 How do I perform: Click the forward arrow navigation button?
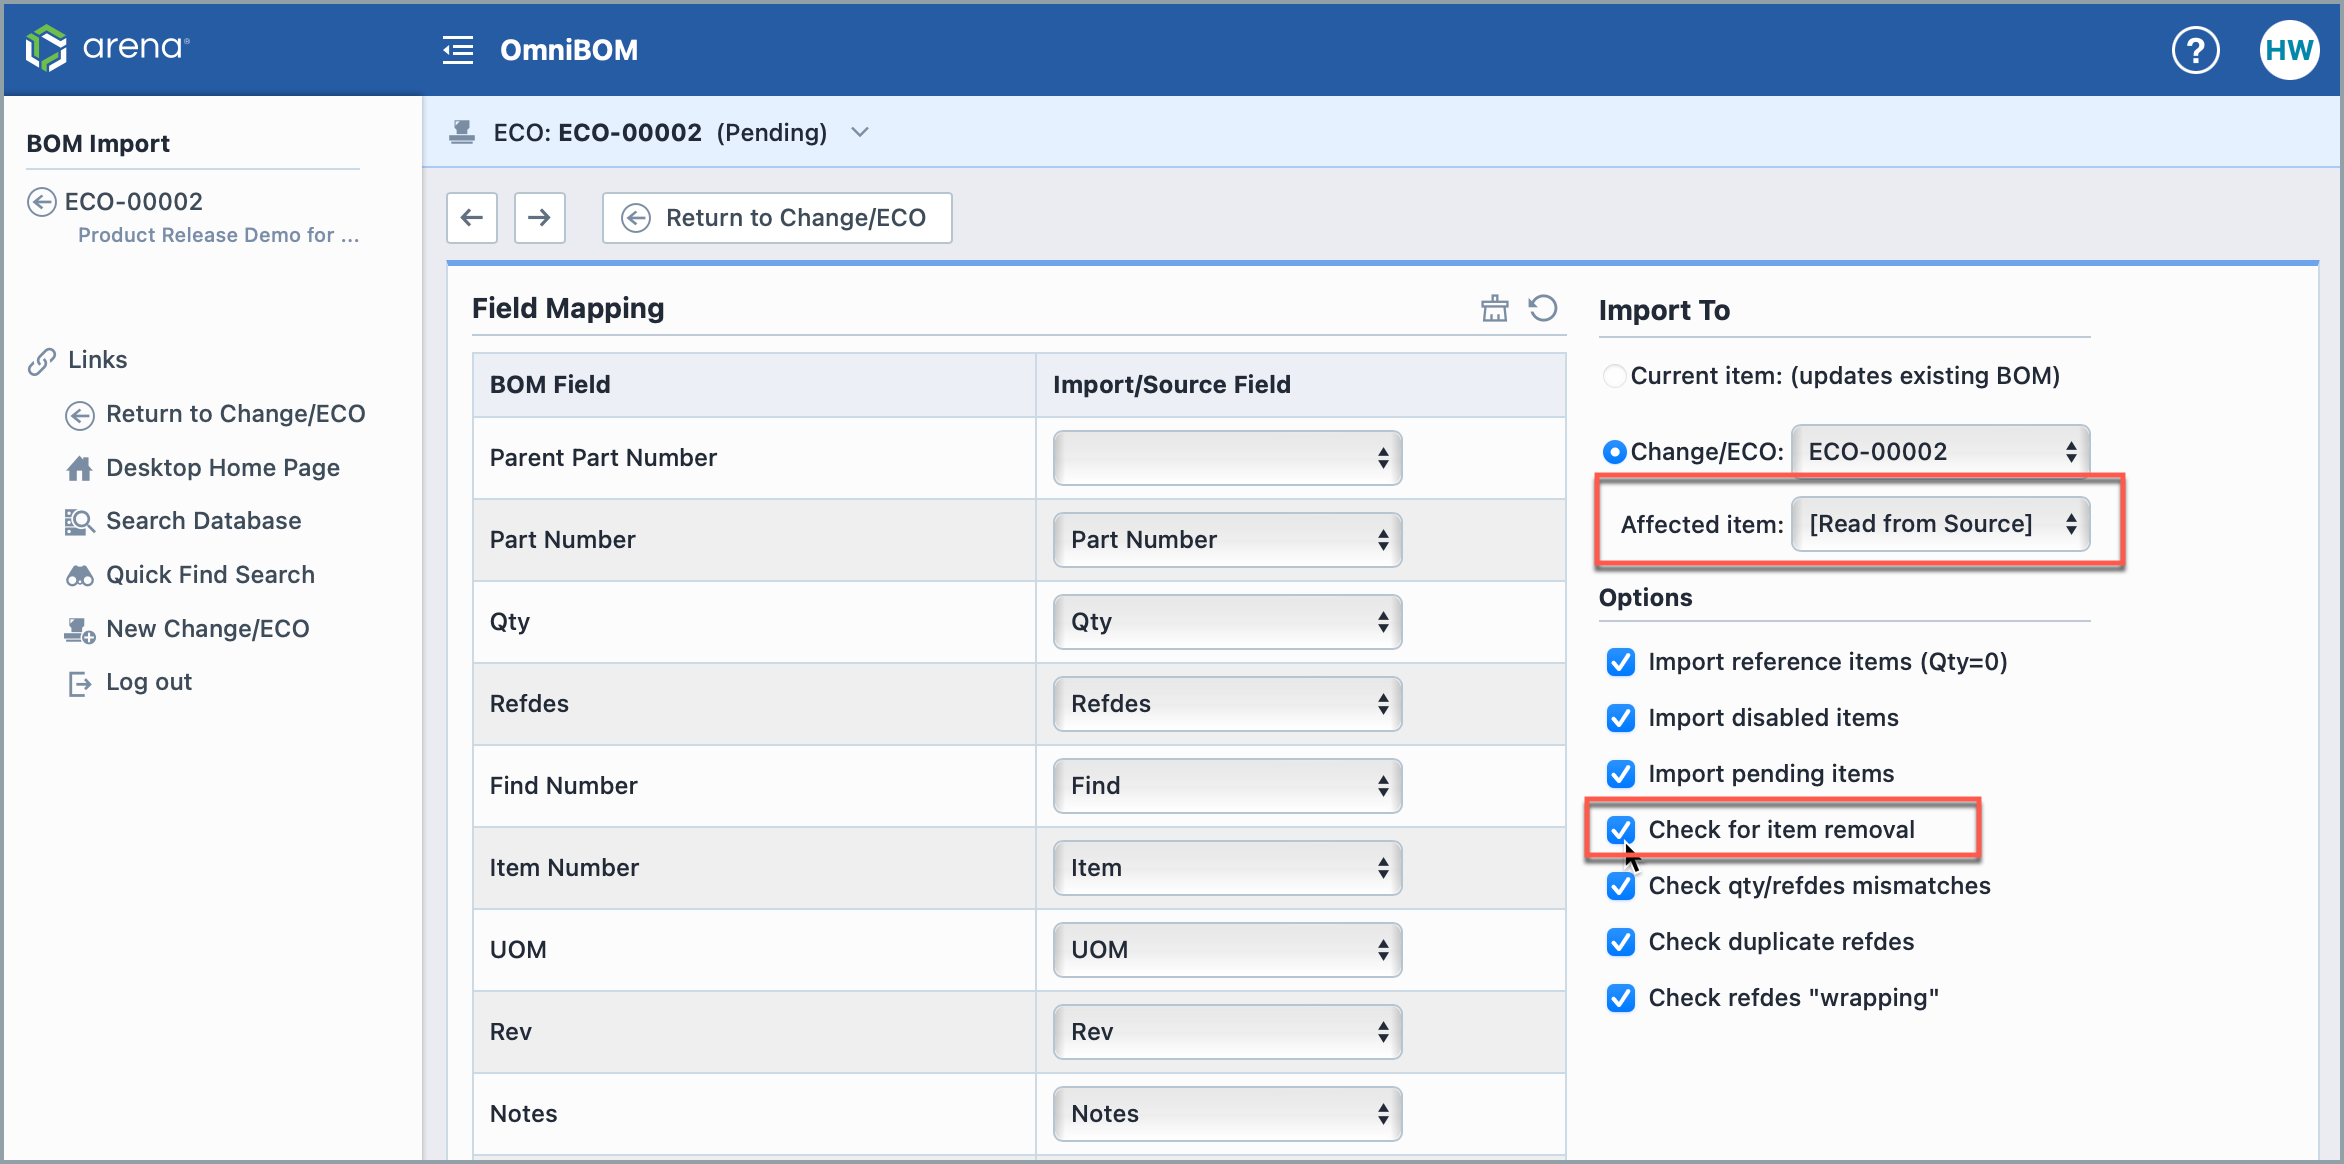pyautogui.click(x=540, y=218)
